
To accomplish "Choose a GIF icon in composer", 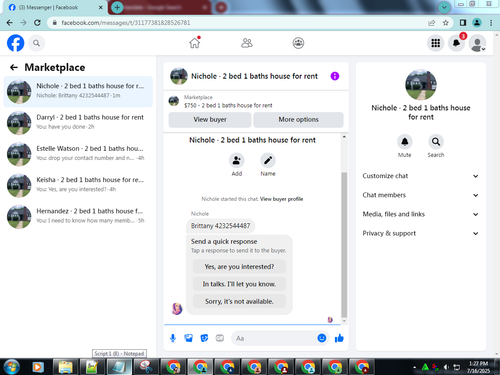I will click(x=220, y=338).
